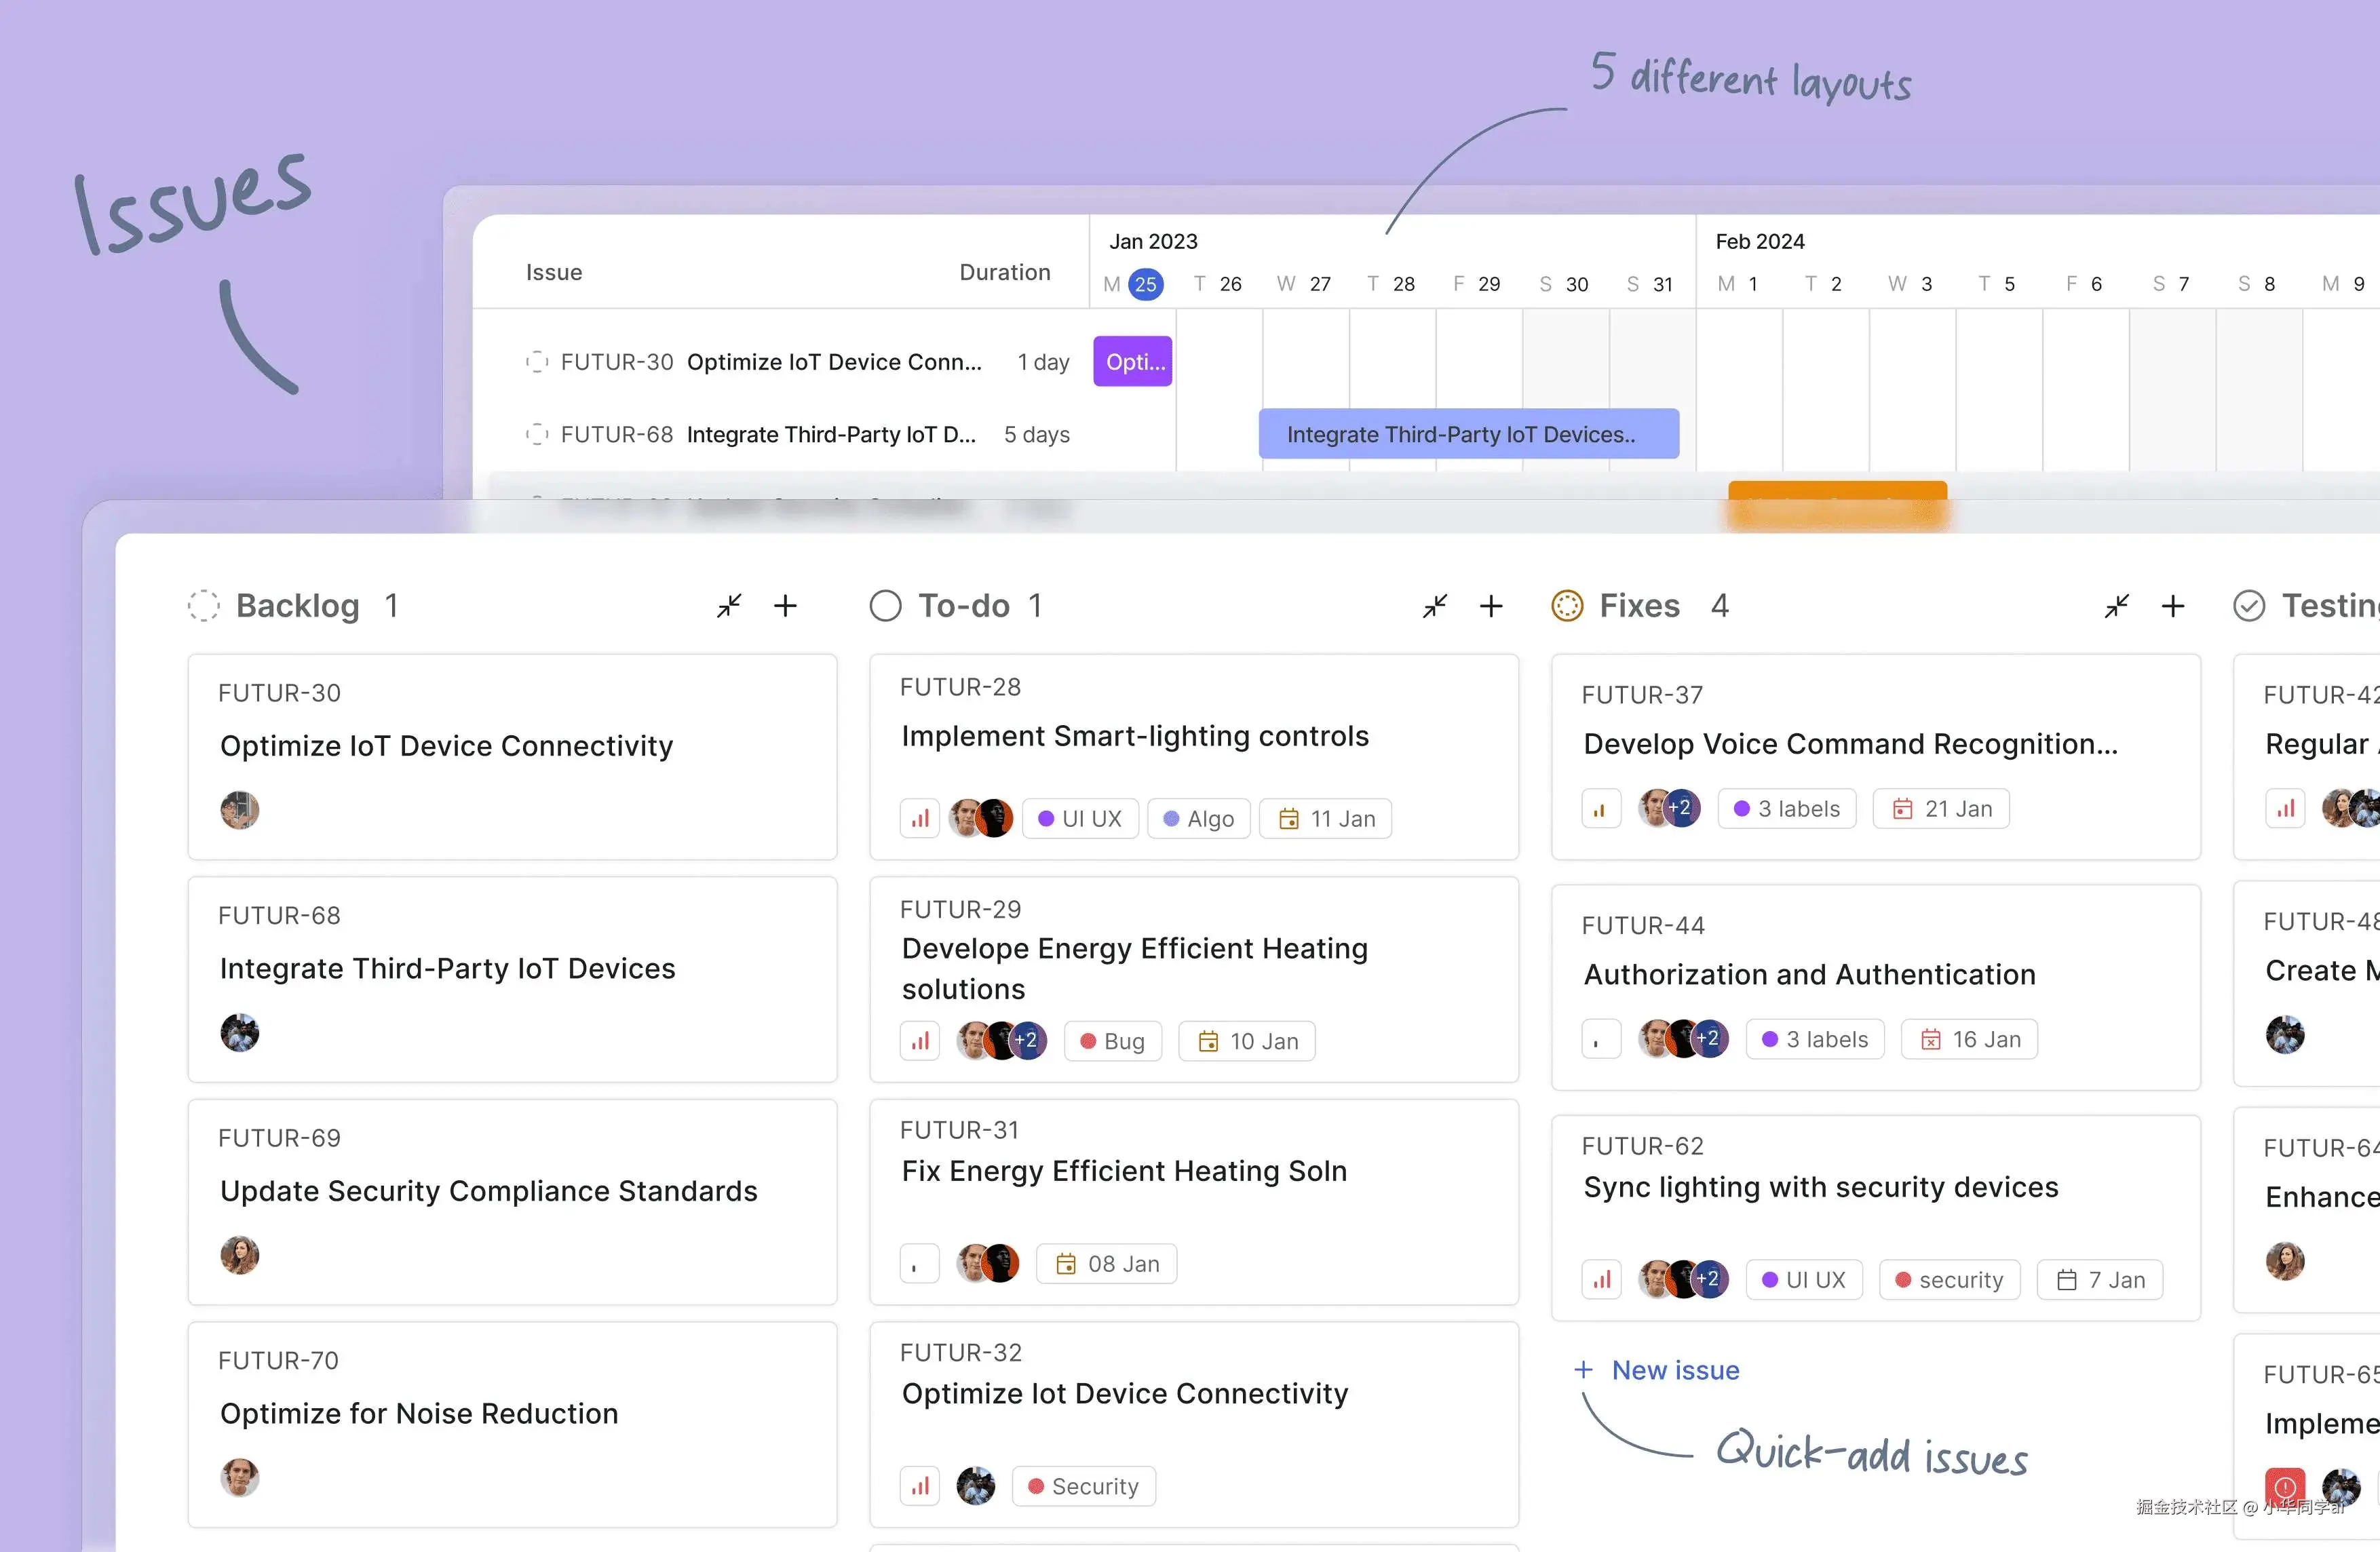The image size is (2380, 1552).
Task: Open the Update Security Compliance Standards card
Action: (x=489, y=1191)
